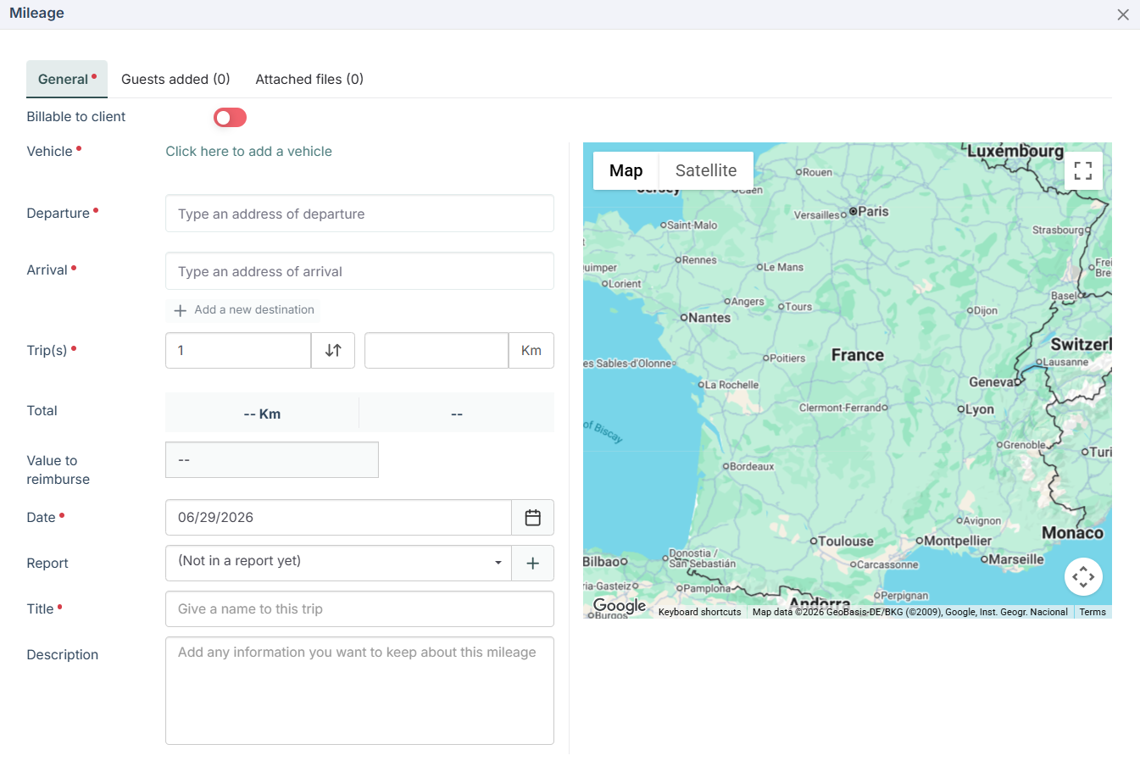Click Nantes on the map
Image resolution: width=1140 pixels, height=761 pixels.
(x=705, y=318)
